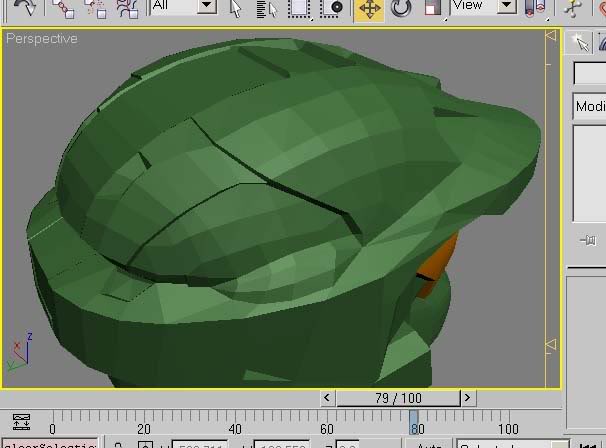Image resolution: width=606 pixels, height=448 pixels.
Task: Open the Create tab in command panel
Action: [579, 43]
